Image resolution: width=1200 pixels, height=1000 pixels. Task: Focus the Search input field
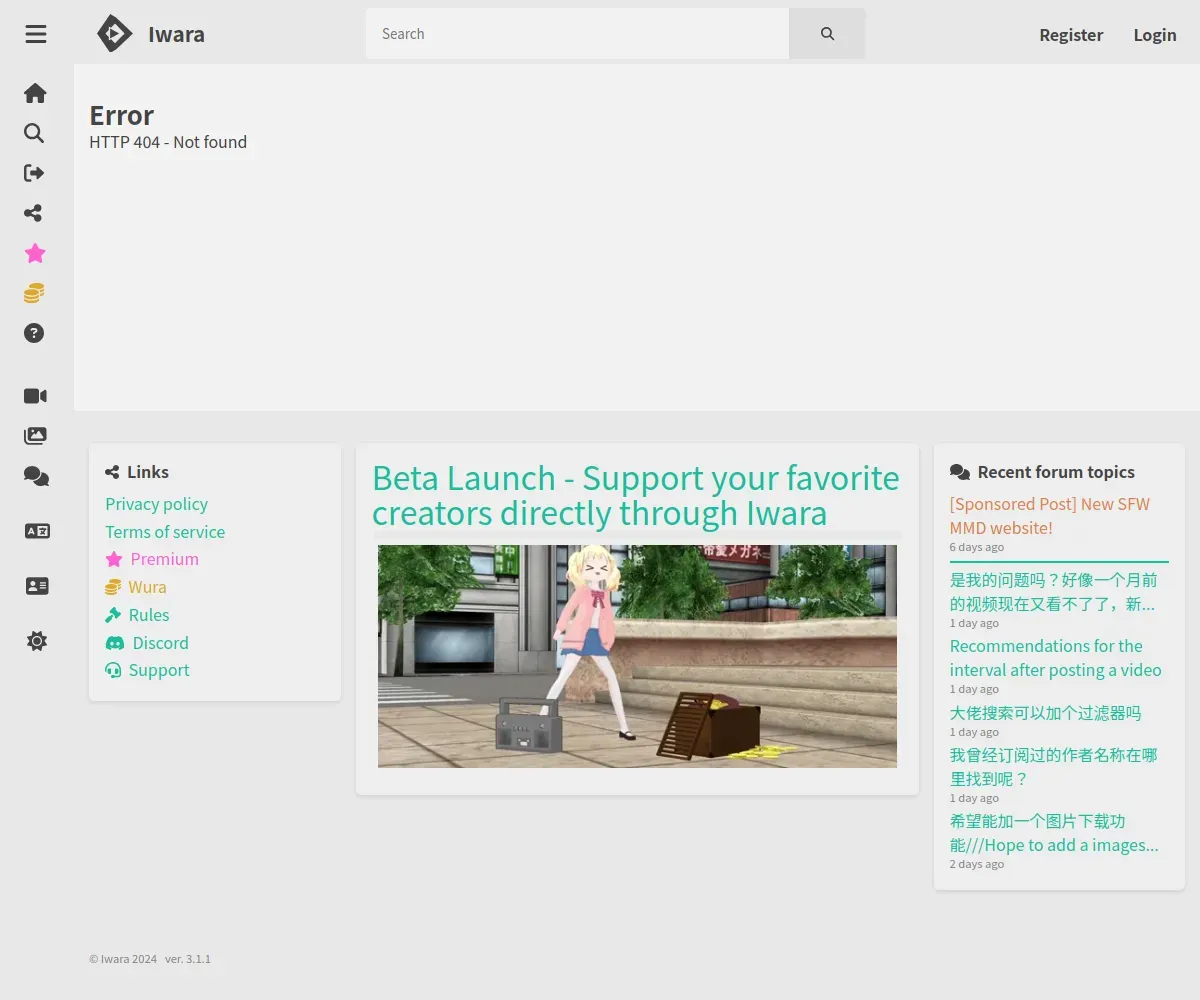[577, 34]
